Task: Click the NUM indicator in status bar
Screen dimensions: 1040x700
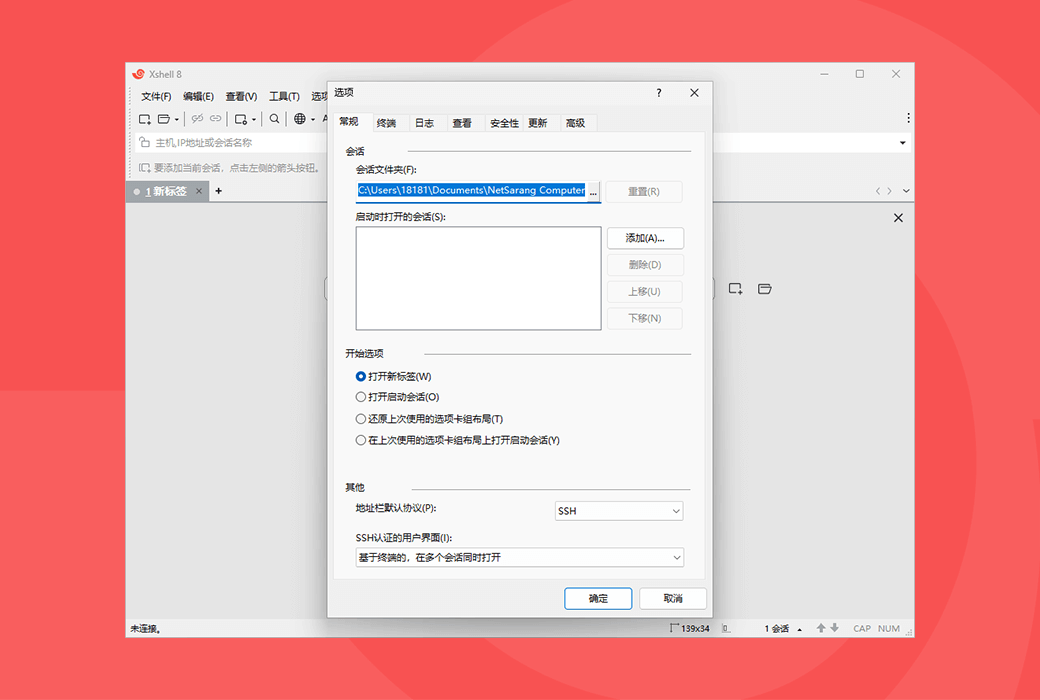Action: click(889, 628)
